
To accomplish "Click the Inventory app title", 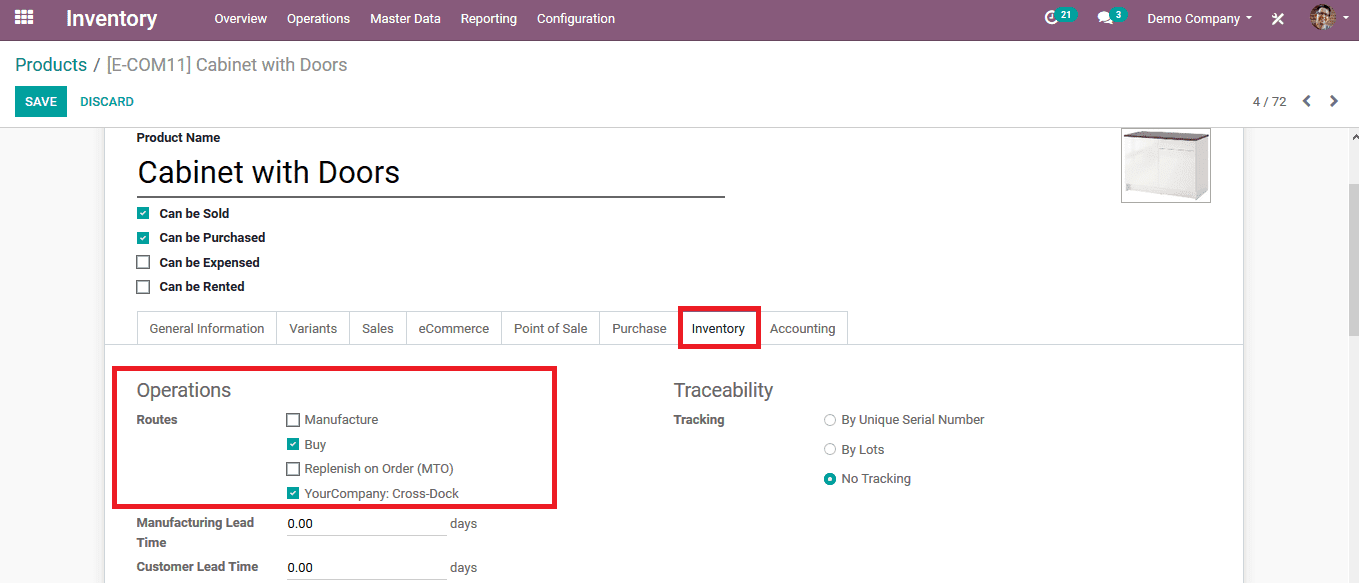I will tap(112, 19).
